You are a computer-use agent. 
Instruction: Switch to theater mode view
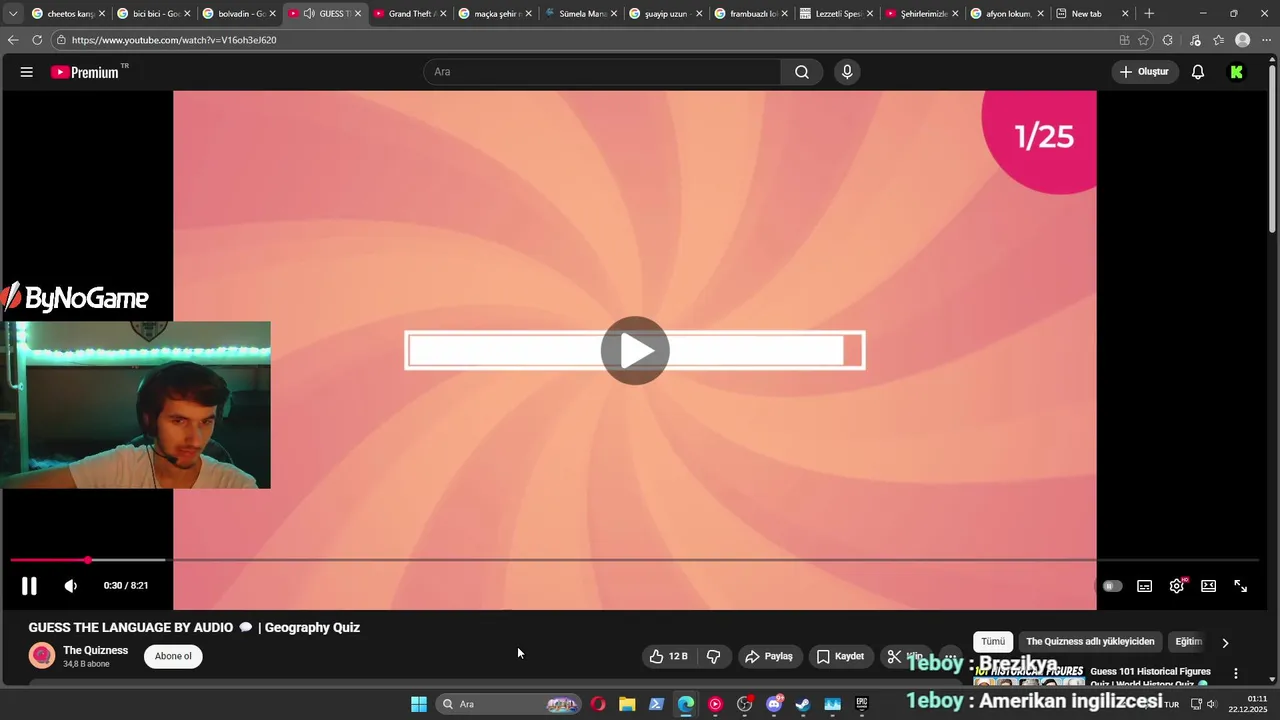pyautogui.click(x=1208, y=586)
